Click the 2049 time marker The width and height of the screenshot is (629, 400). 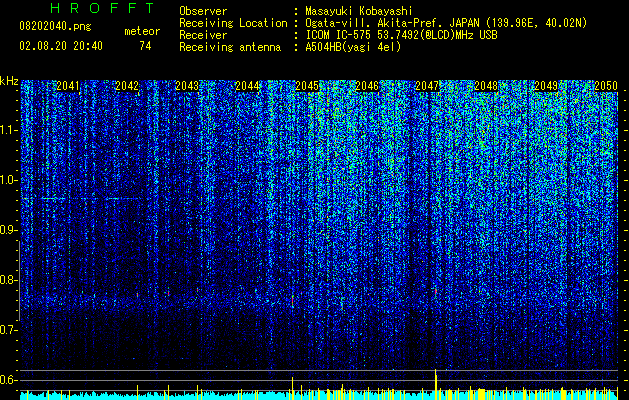[x=546, y=85]
